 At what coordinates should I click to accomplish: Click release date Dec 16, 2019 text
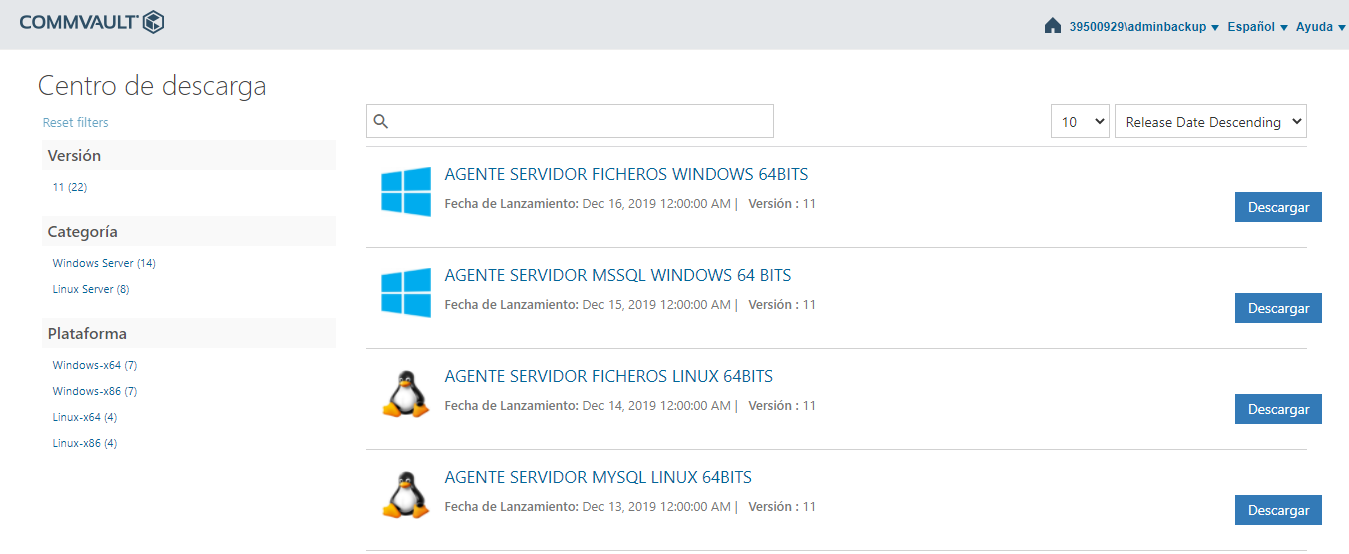click(656, 204)
